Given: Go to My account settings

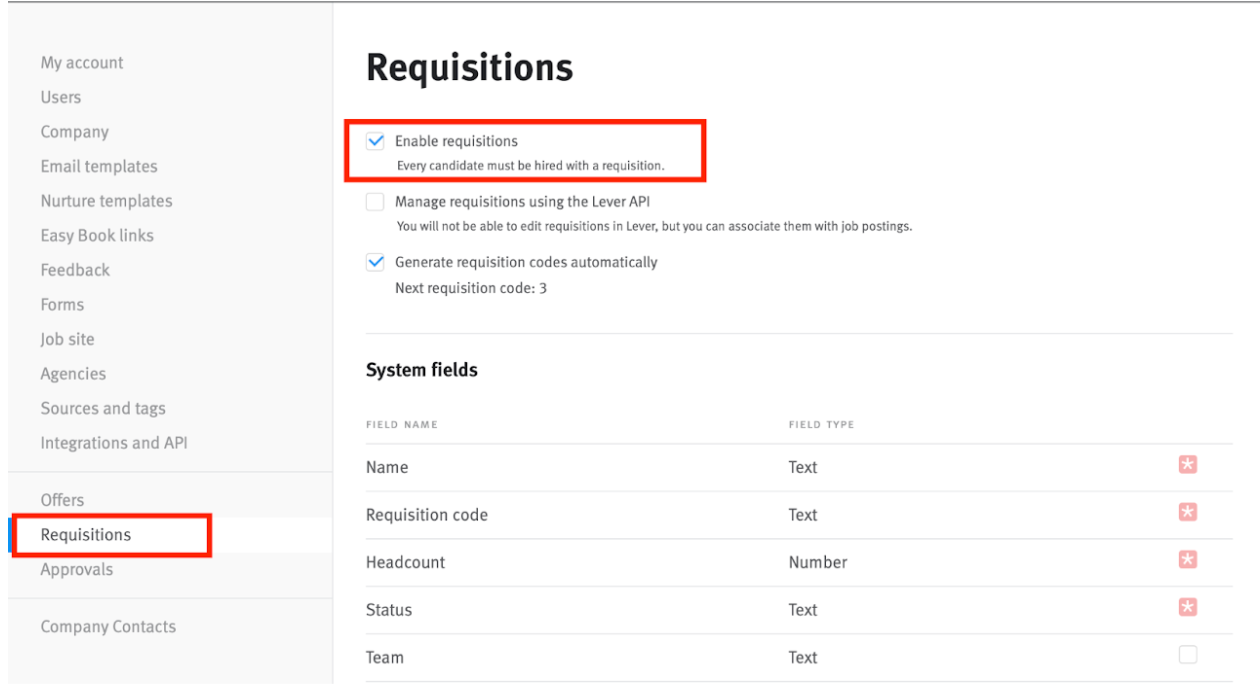Looking at the screenshot, I should click(81, 62).
